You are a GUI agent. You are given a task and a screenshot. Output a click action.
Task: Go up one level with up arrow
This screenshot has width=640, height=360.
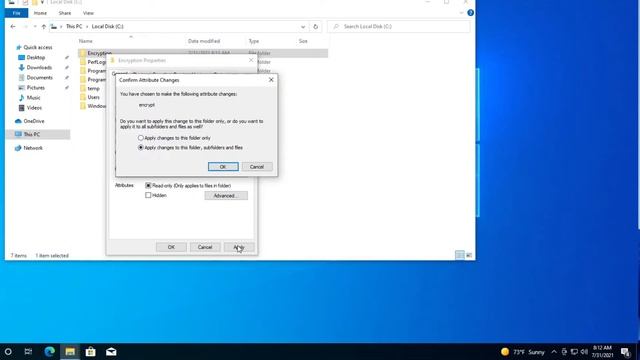click(44, 27)
